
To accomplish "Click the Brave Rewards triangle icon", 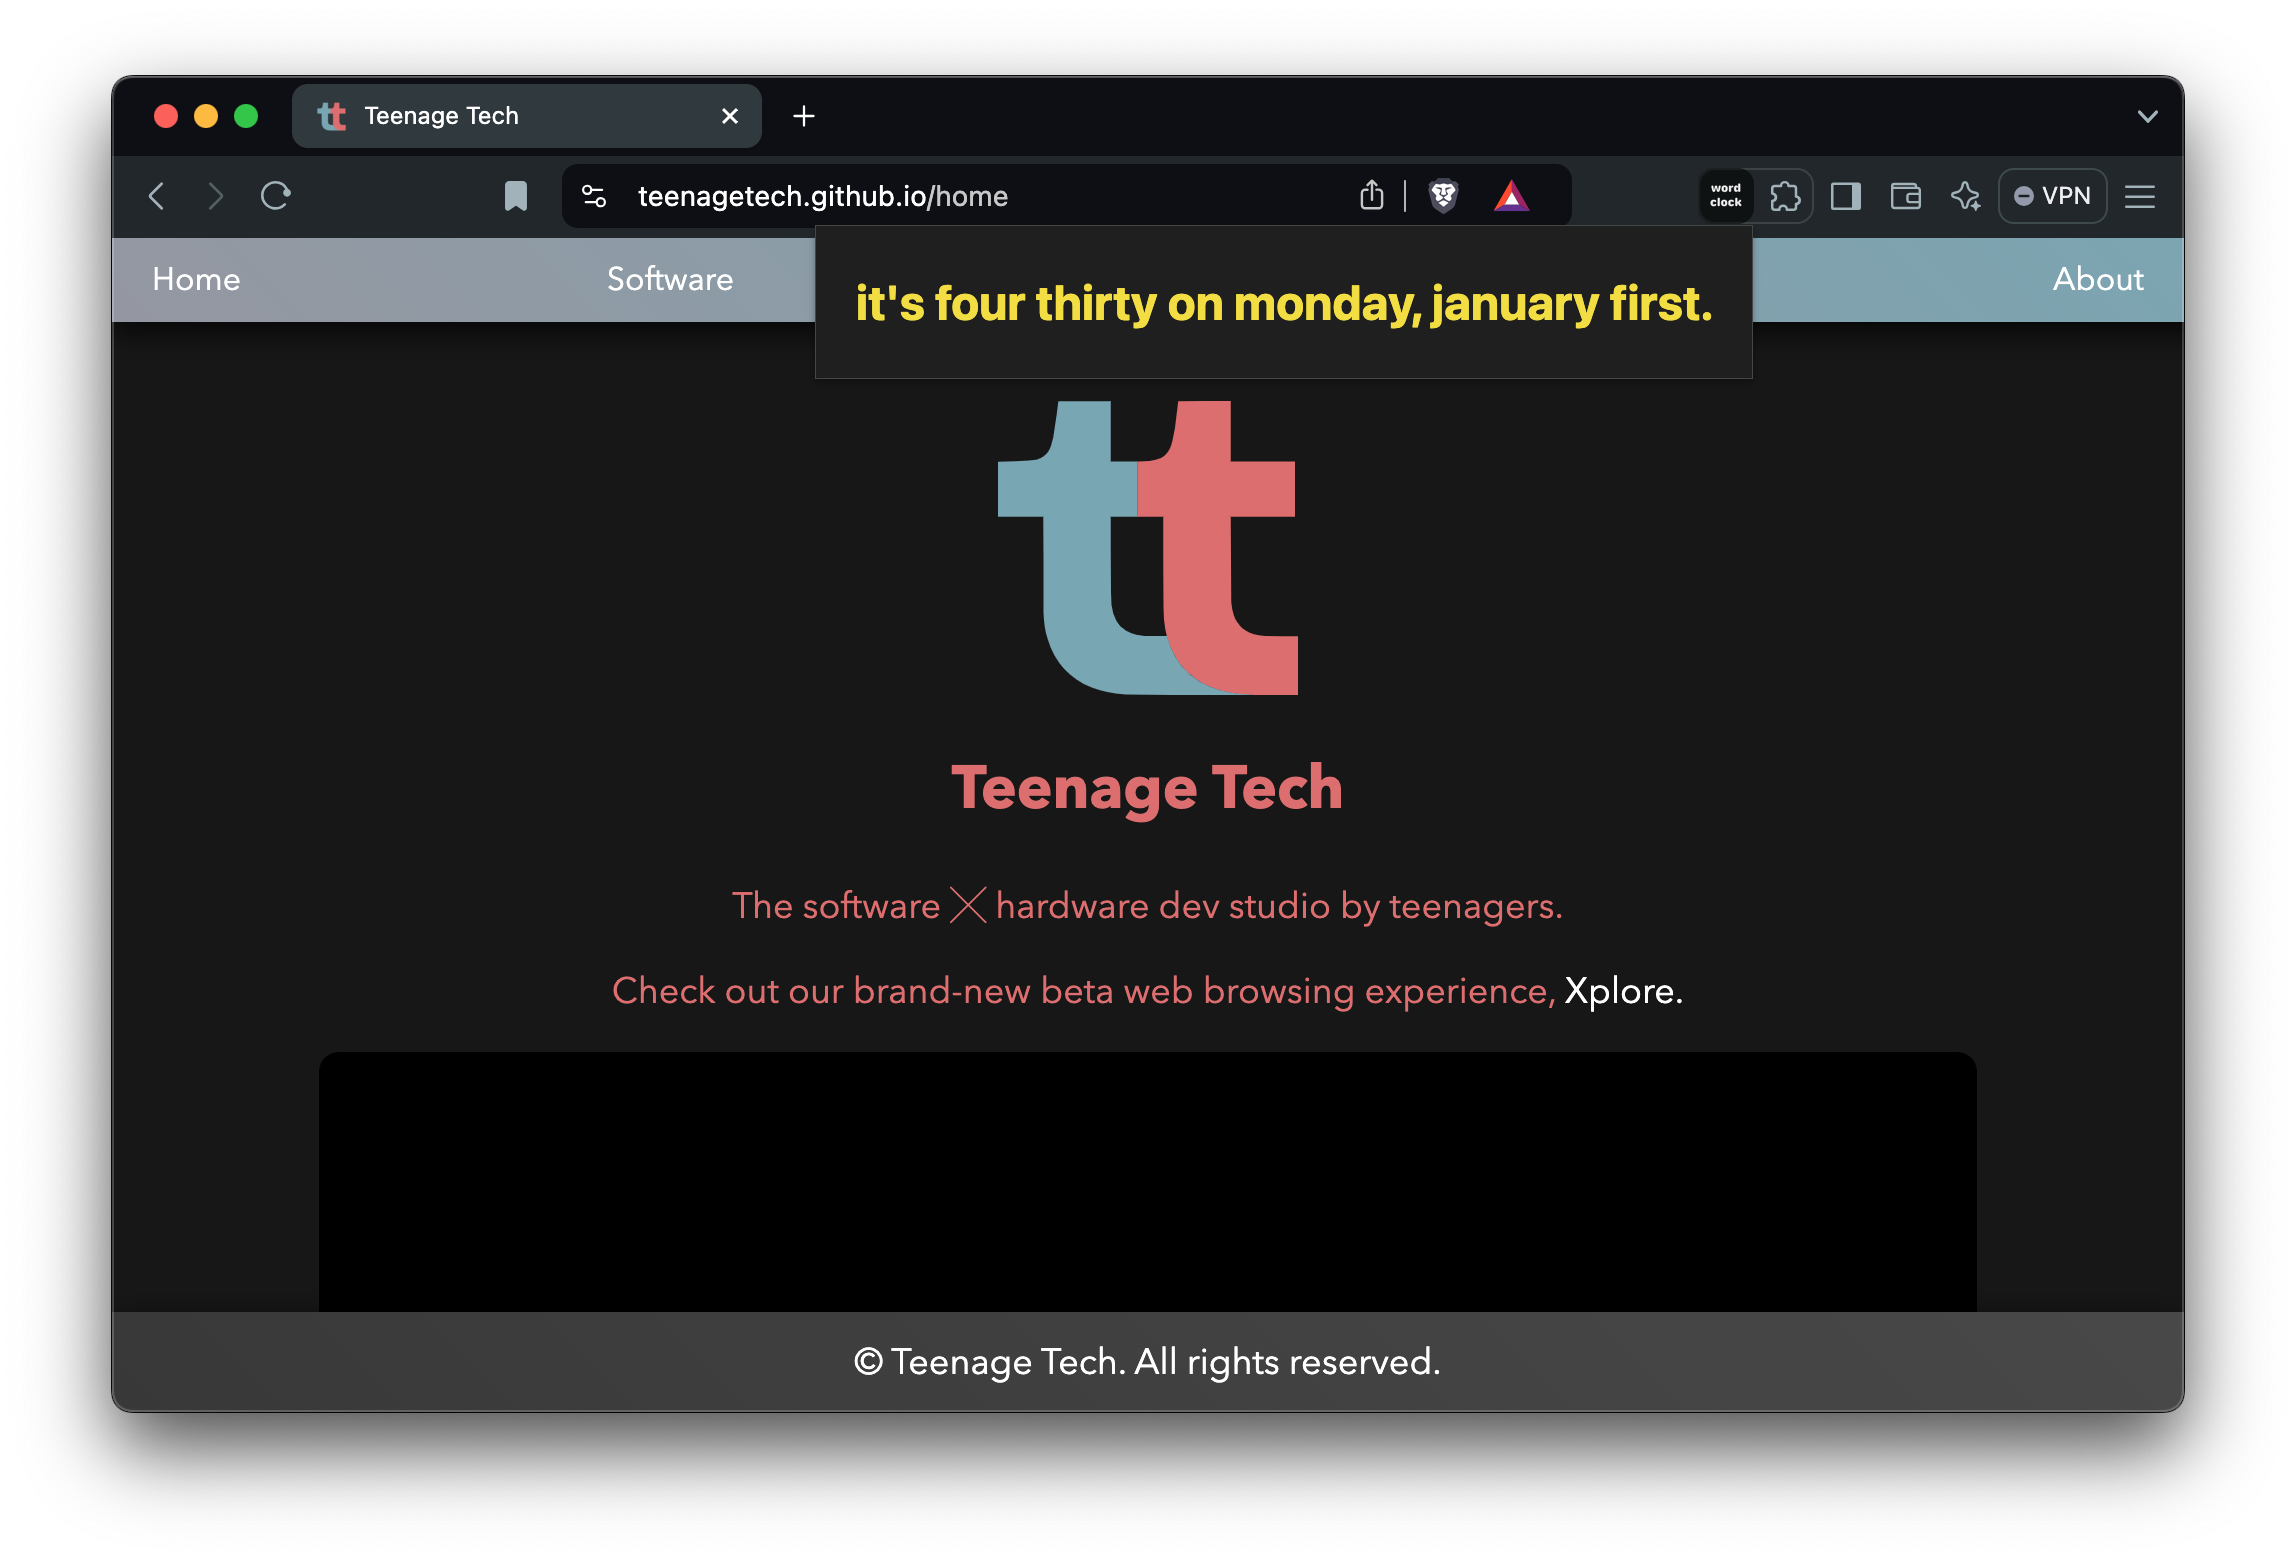I will [1511, 196].
